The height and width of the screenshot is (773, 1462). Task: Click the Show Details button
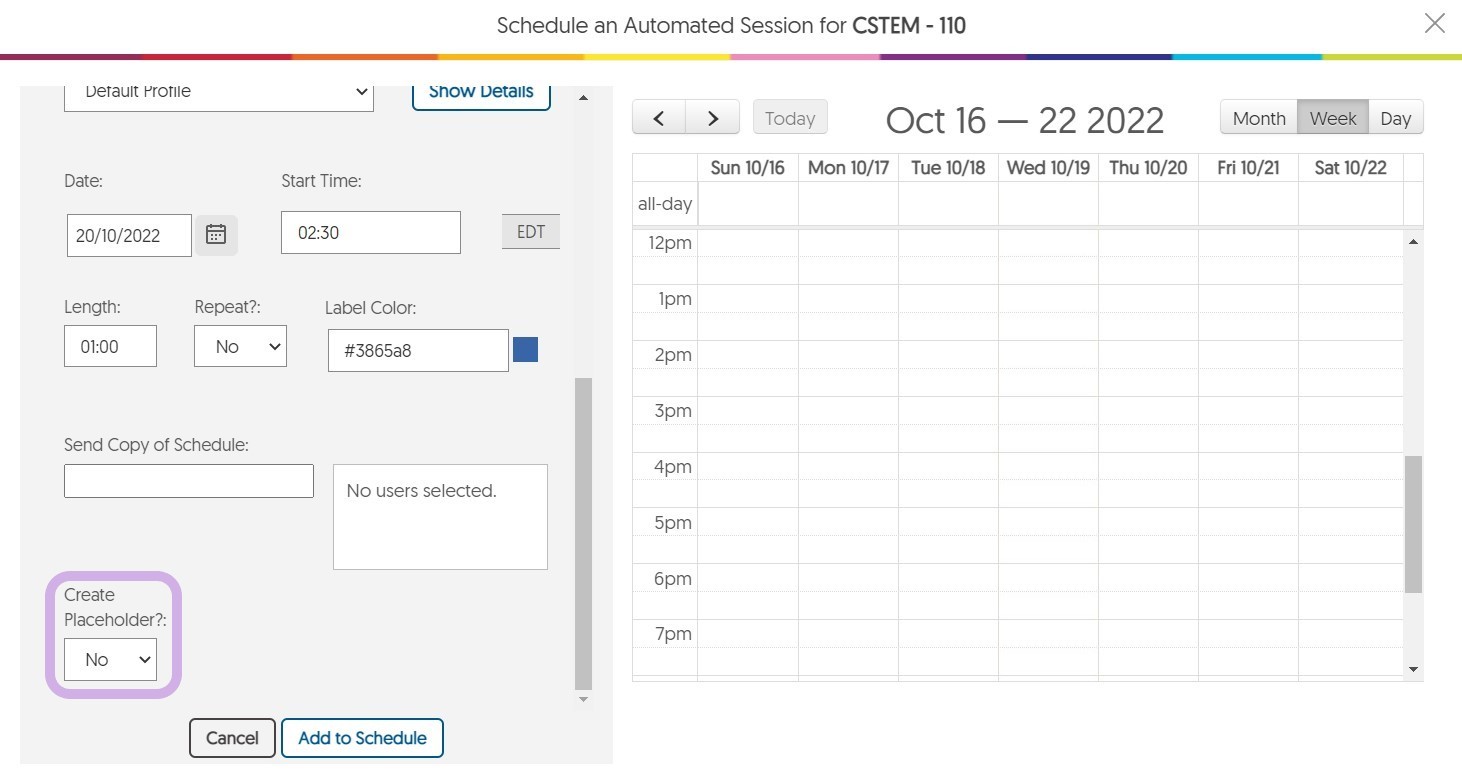coord(481,93)
